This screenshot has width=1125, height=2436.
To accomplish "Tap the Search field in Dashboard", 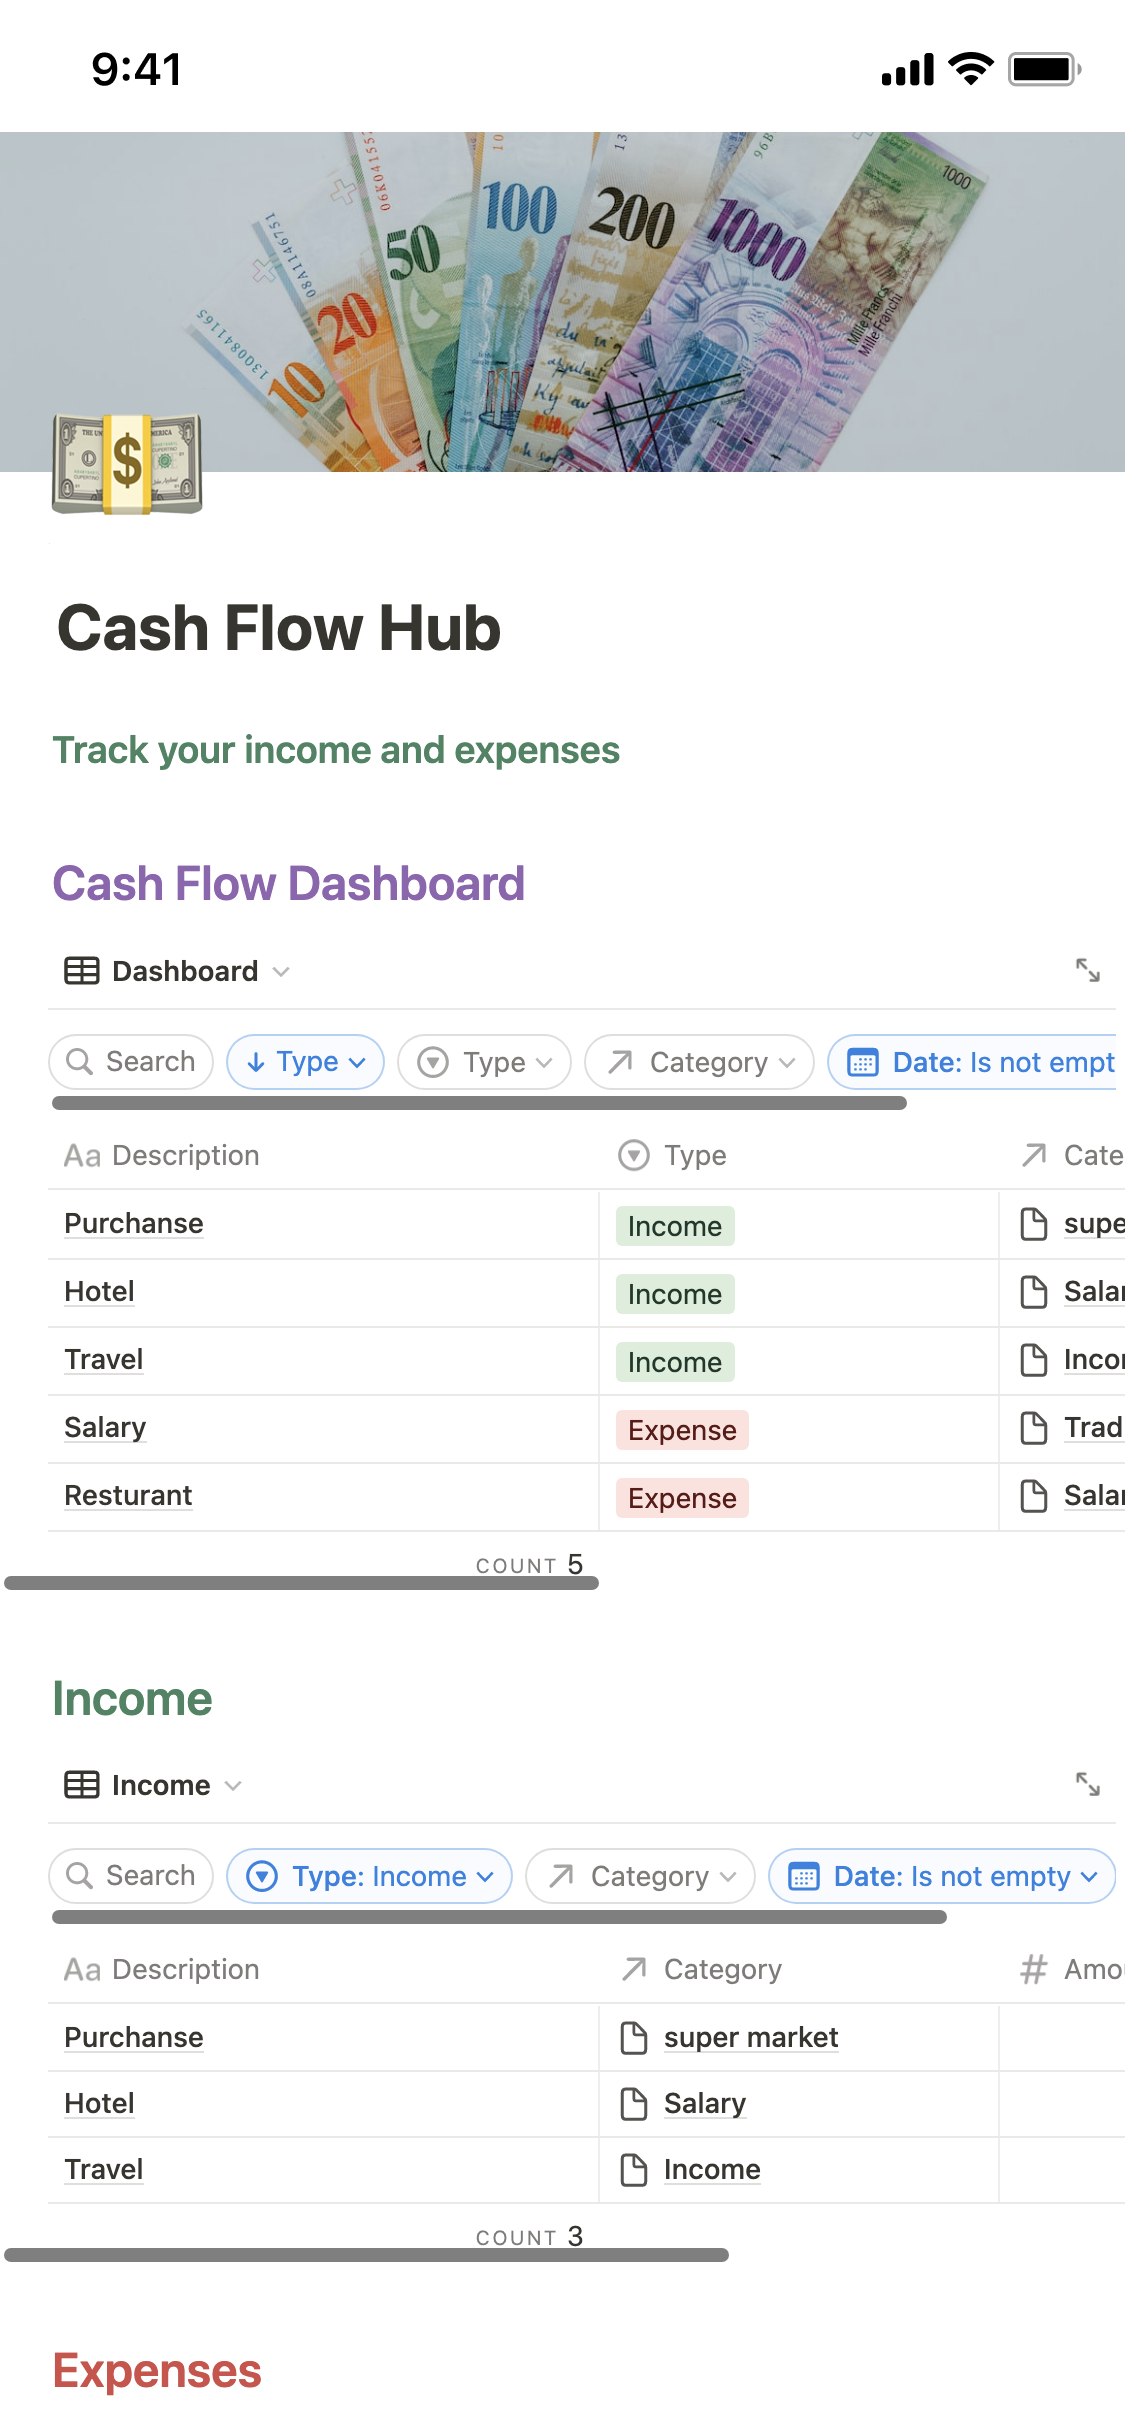I will [131, 1062].
